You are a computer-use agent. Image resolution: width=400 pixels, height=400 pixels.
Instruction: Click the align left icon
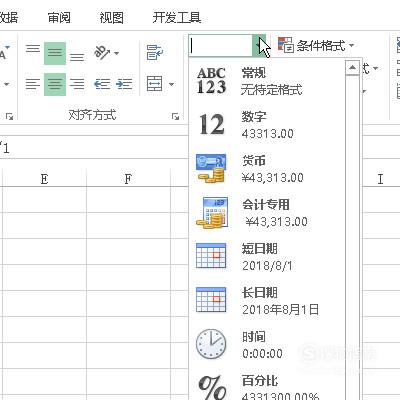click(33, 84)
